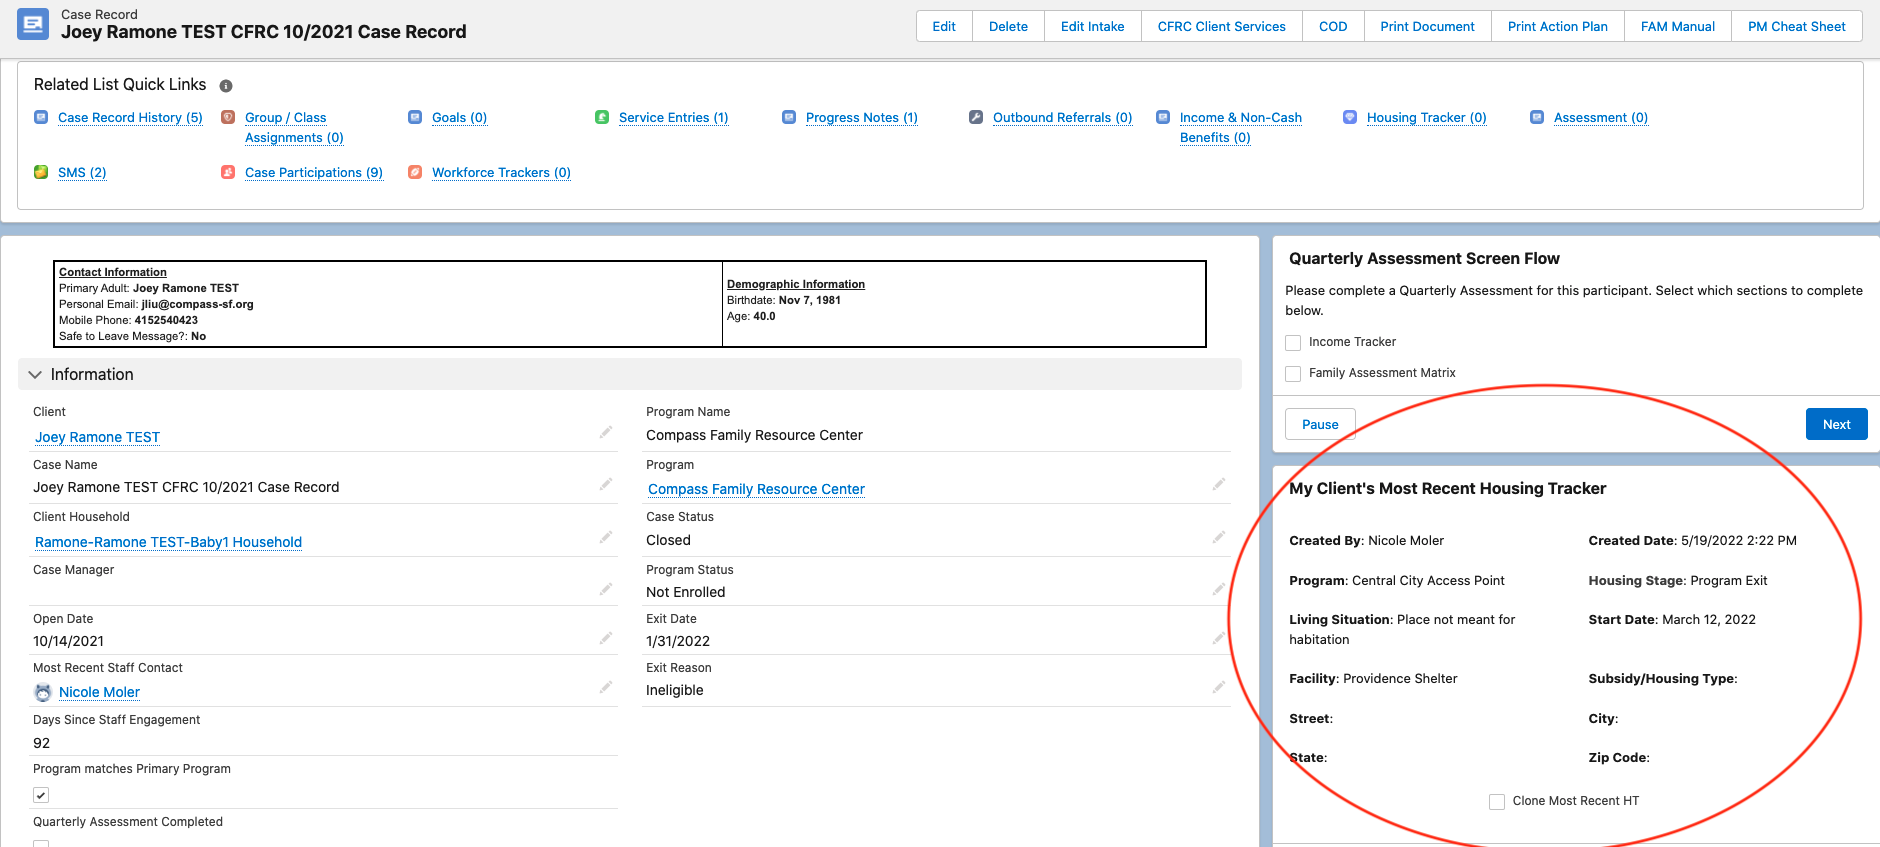Click the Goals list icon
The width and height of the screenshot is (1880, 847).
coord(415,117)
